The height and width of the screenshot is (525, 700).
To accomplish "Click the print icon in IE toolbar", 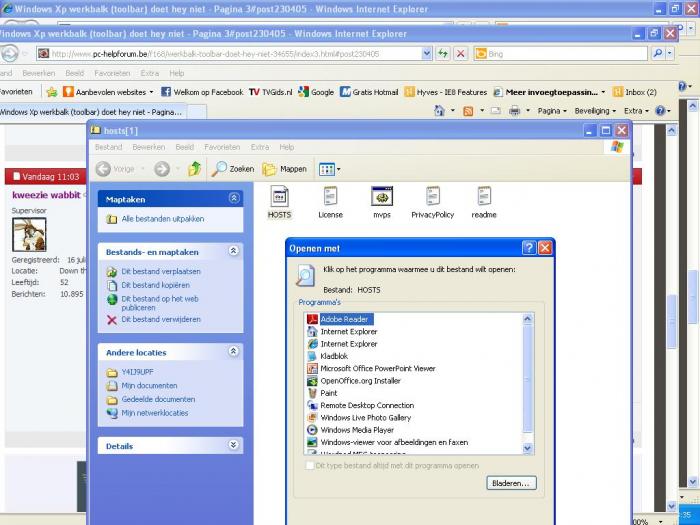I will tap(514, 111).
